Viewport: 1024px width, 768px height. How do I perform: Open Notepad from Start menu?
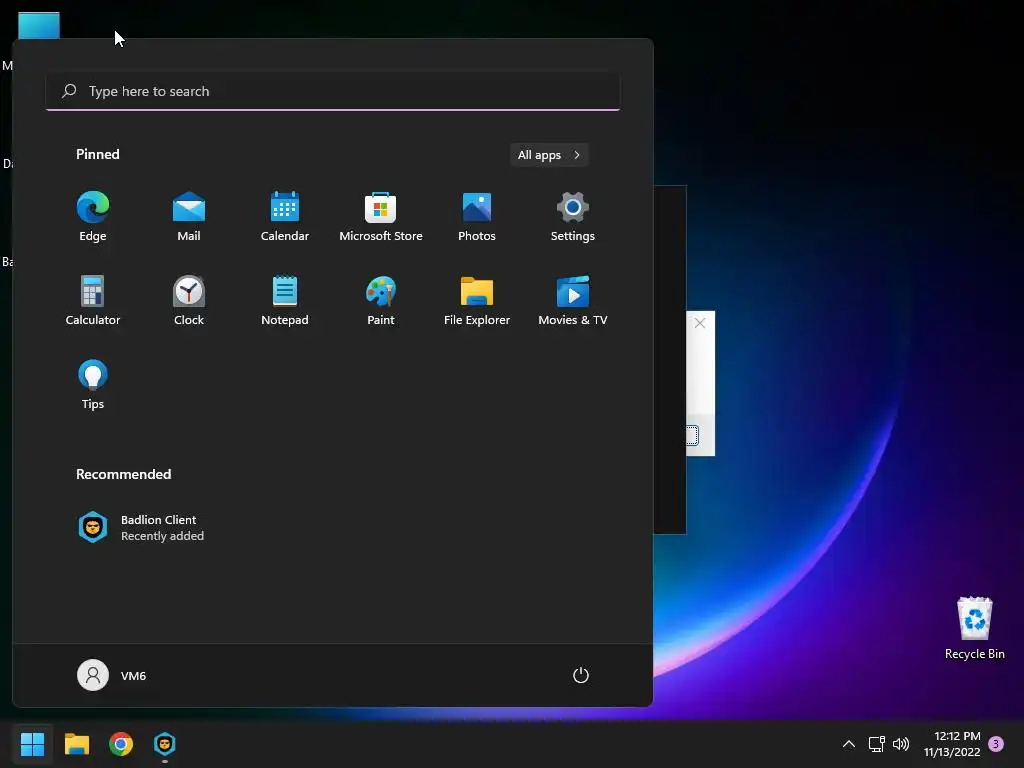[285, 301]
